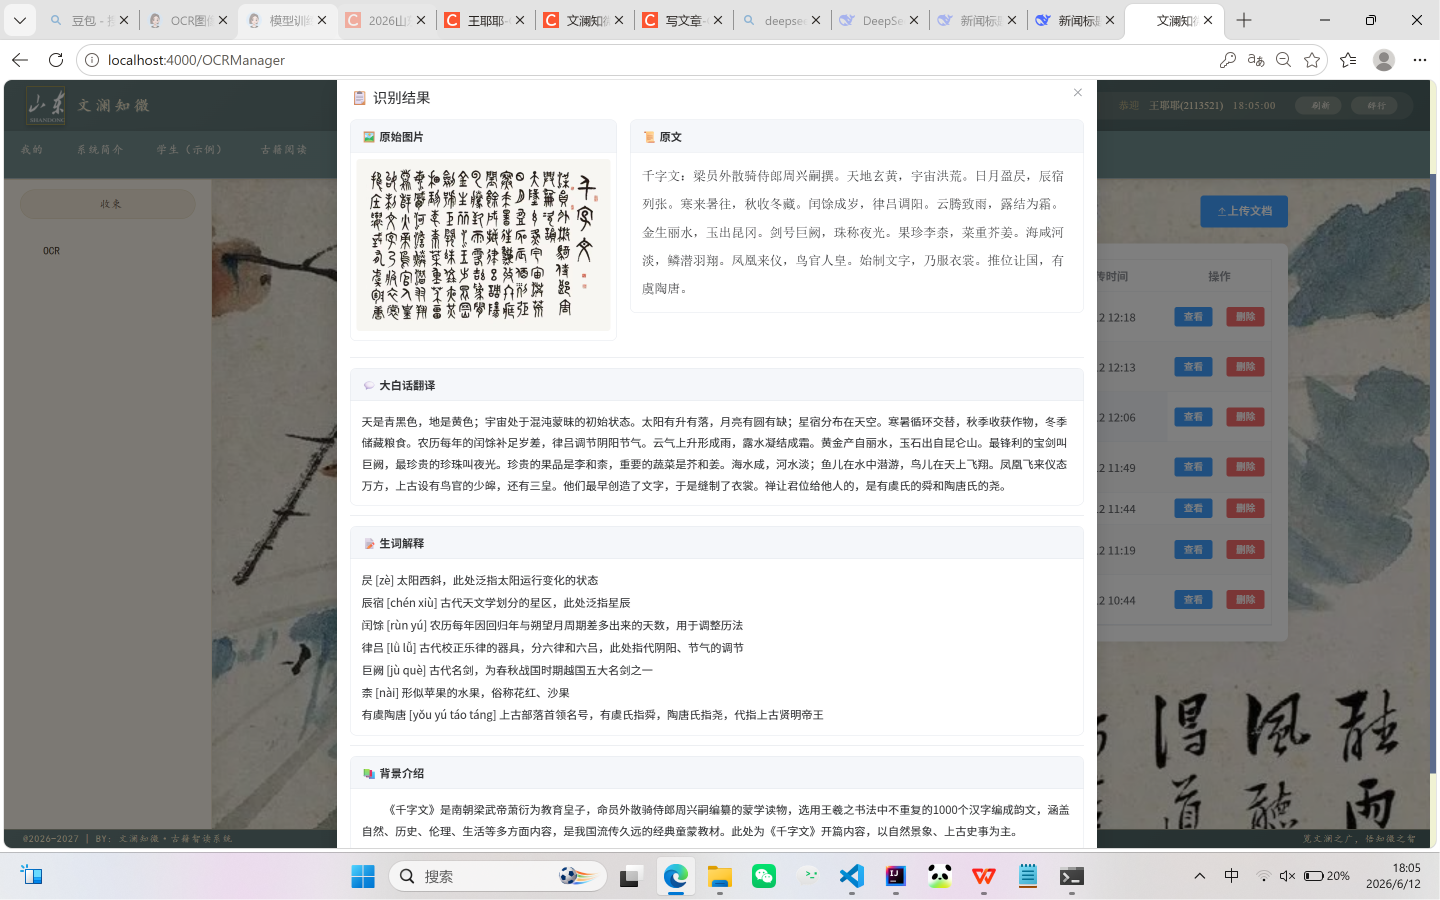Click 删除 for the 10:44 row

(x=1245, y=600)
